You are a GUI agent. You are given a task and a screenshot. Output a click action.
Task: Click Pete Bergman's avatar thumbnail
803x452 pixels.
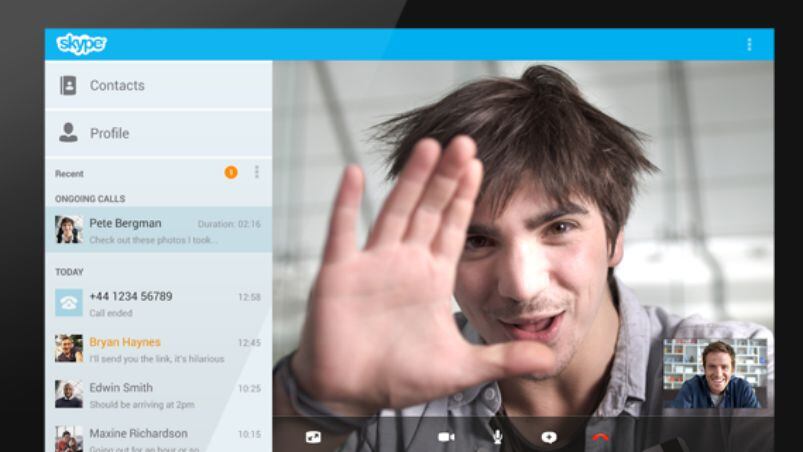(69, 229)
